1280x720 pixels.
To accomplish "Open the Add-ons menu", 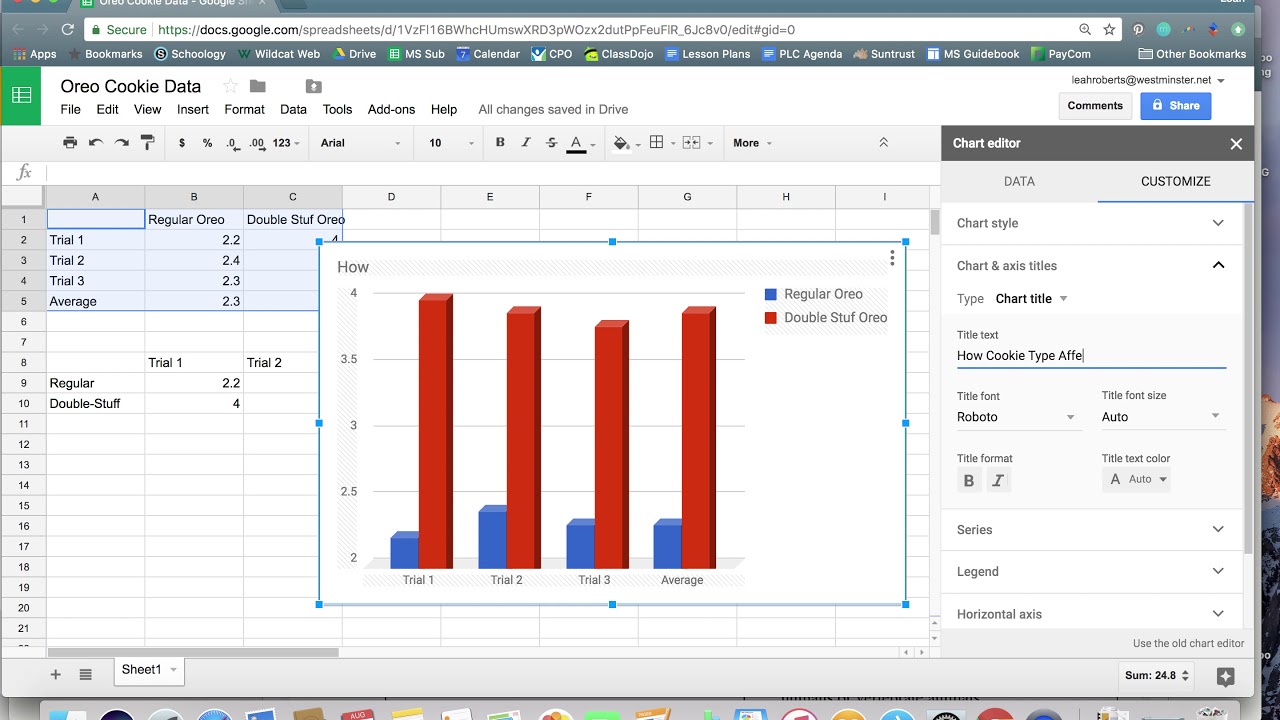I will (x=391, y=109).
